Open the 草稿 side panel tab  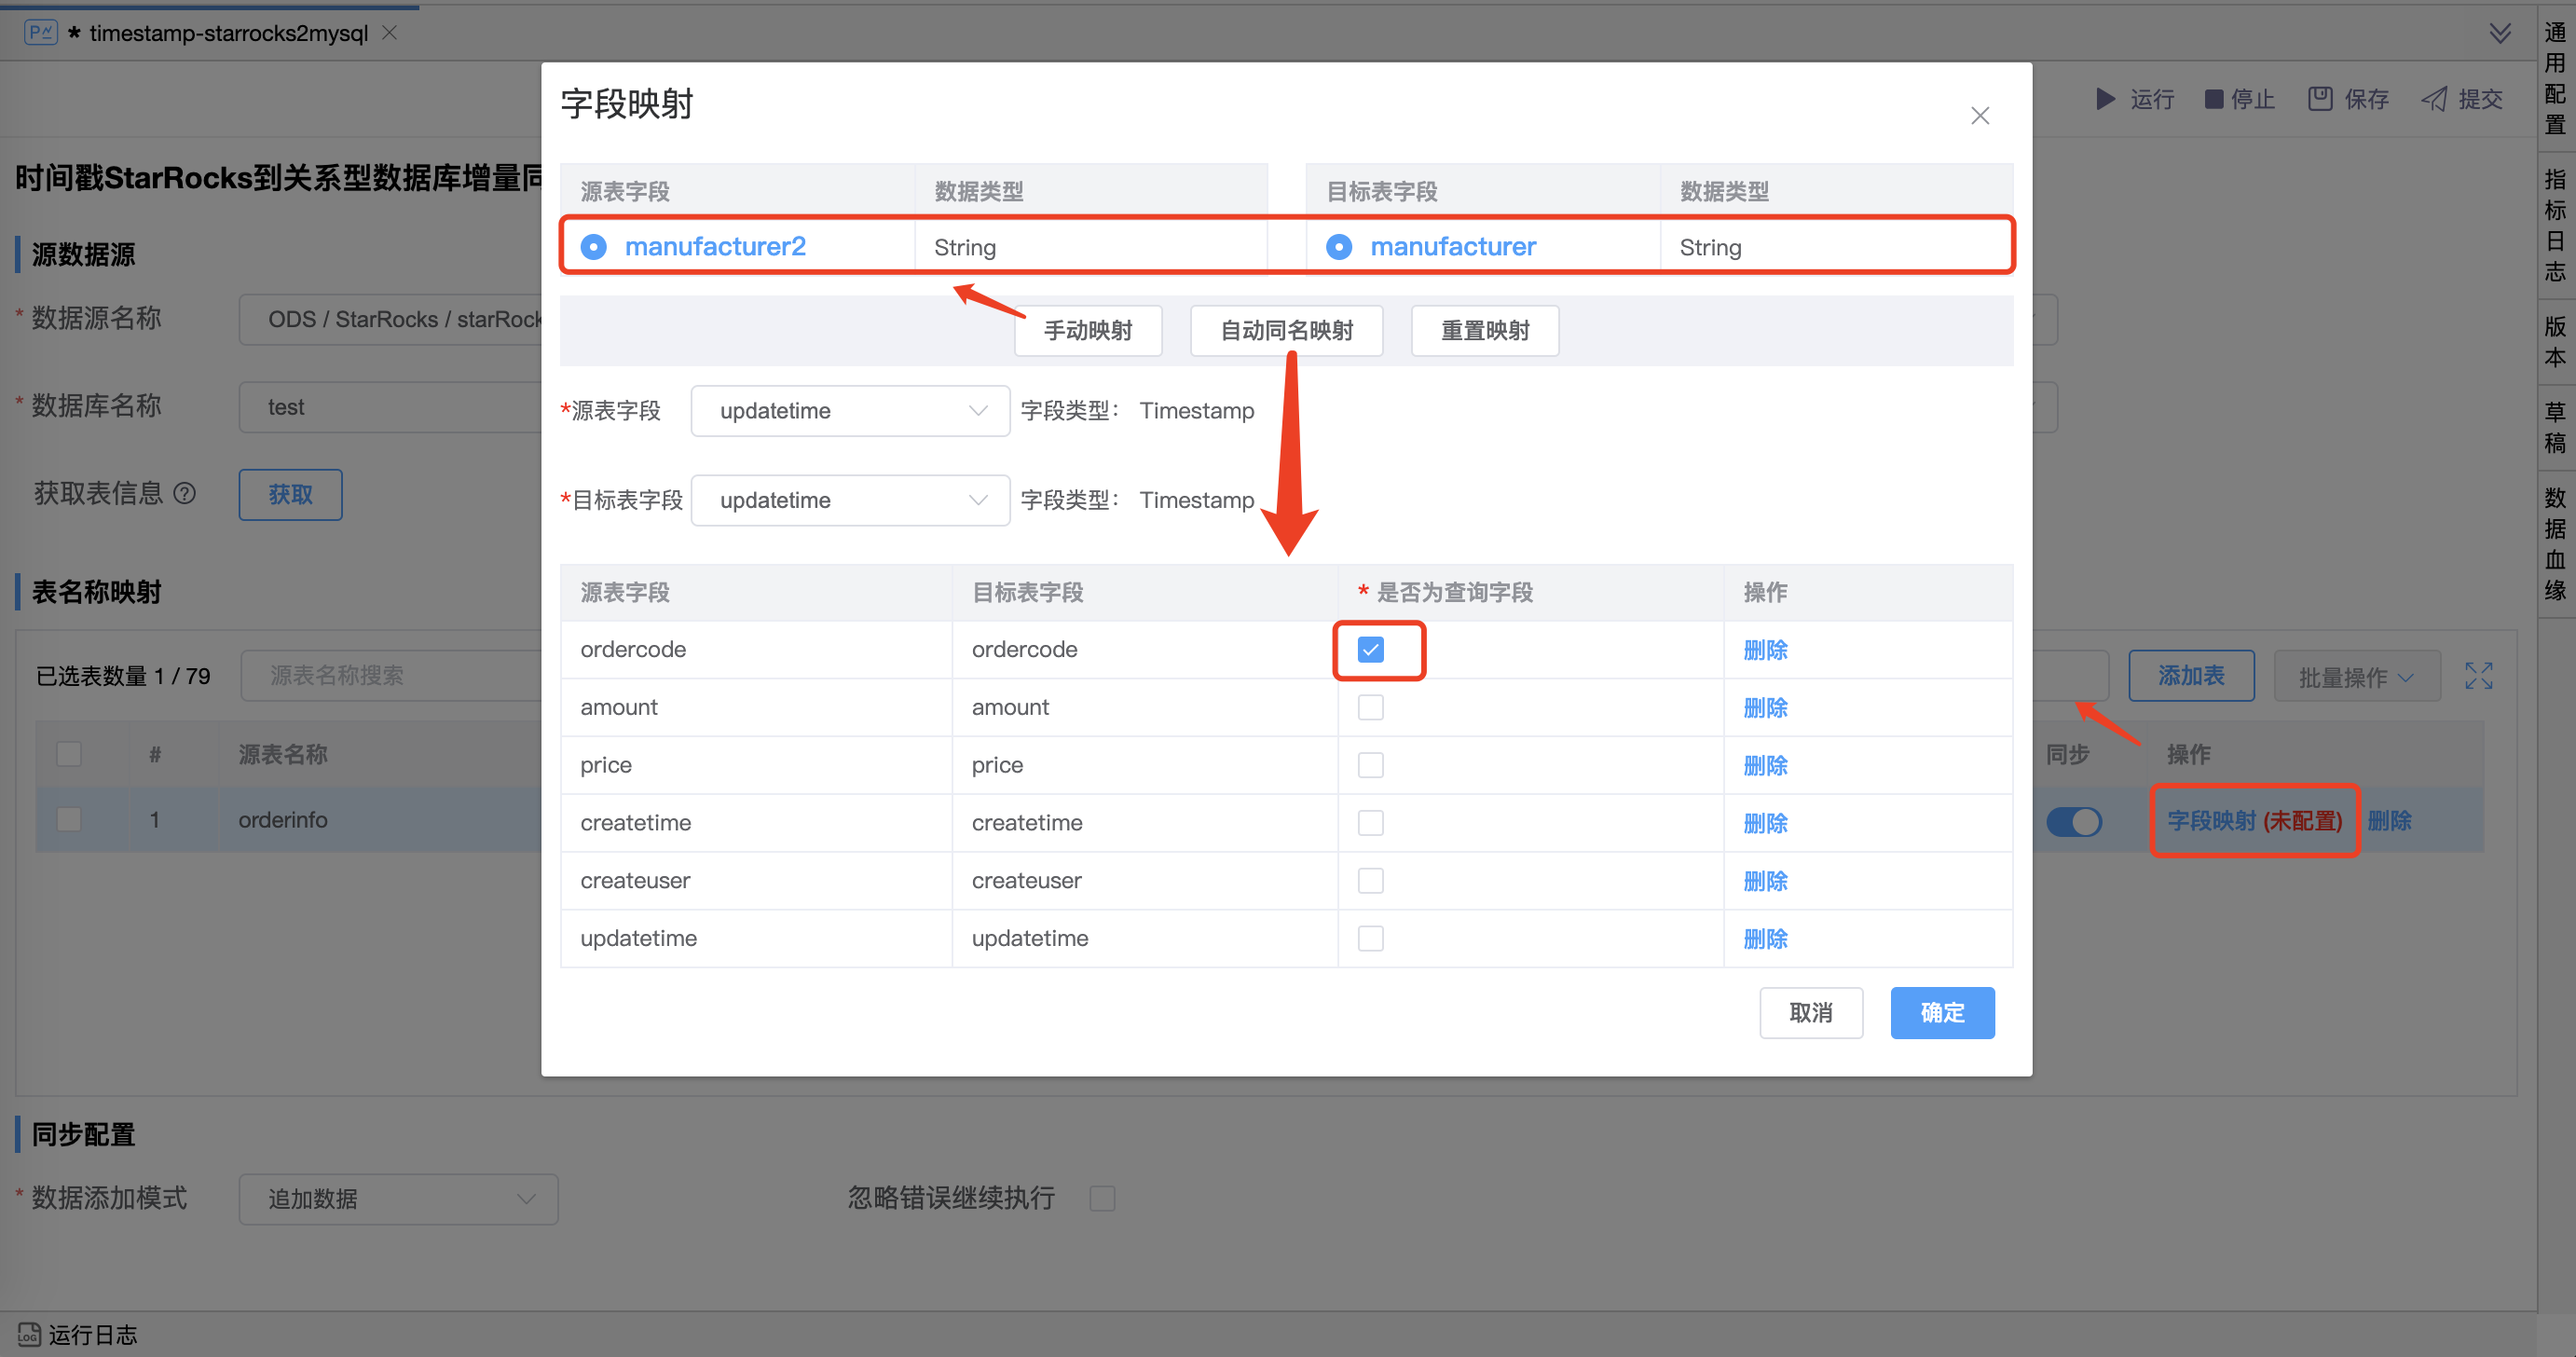(x=2555, y=427)
